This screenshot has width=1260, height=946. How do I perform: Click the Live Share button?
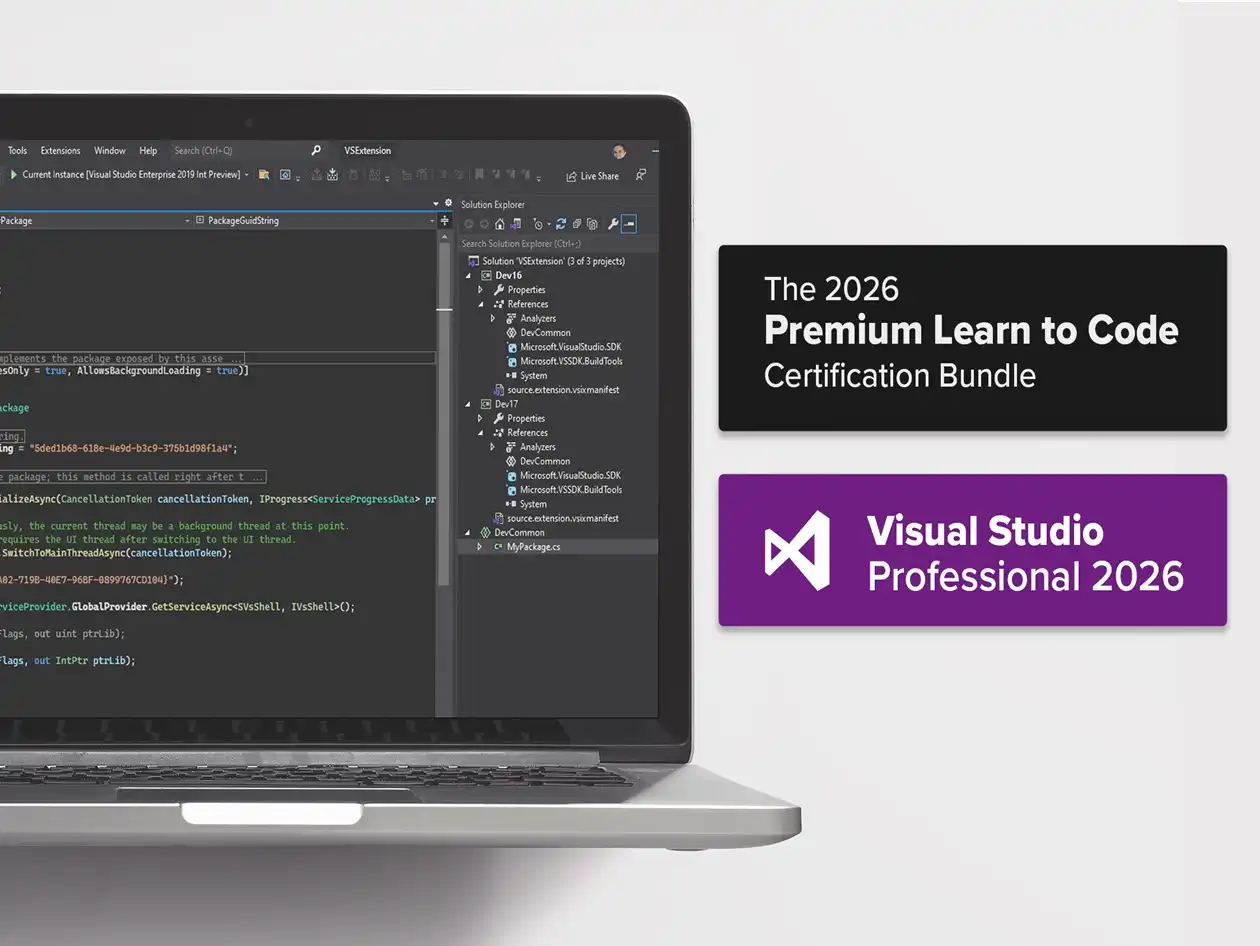[x=592, y=176]
